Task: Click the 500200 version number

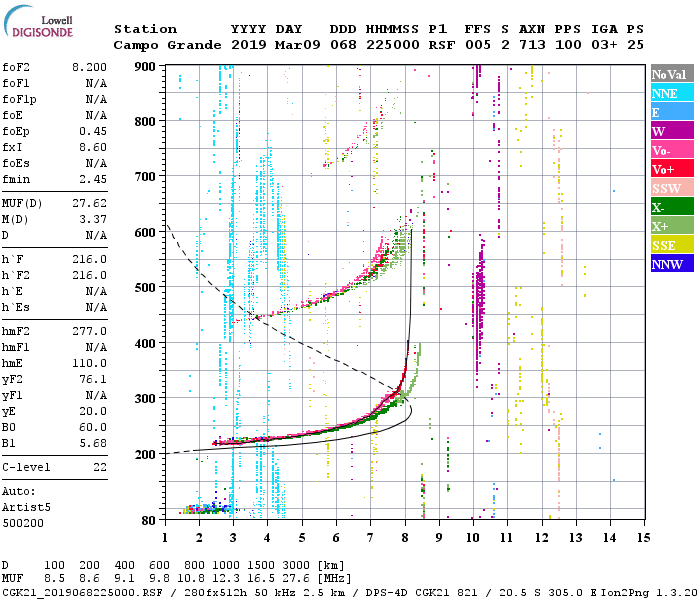Action: click(23, 523)
